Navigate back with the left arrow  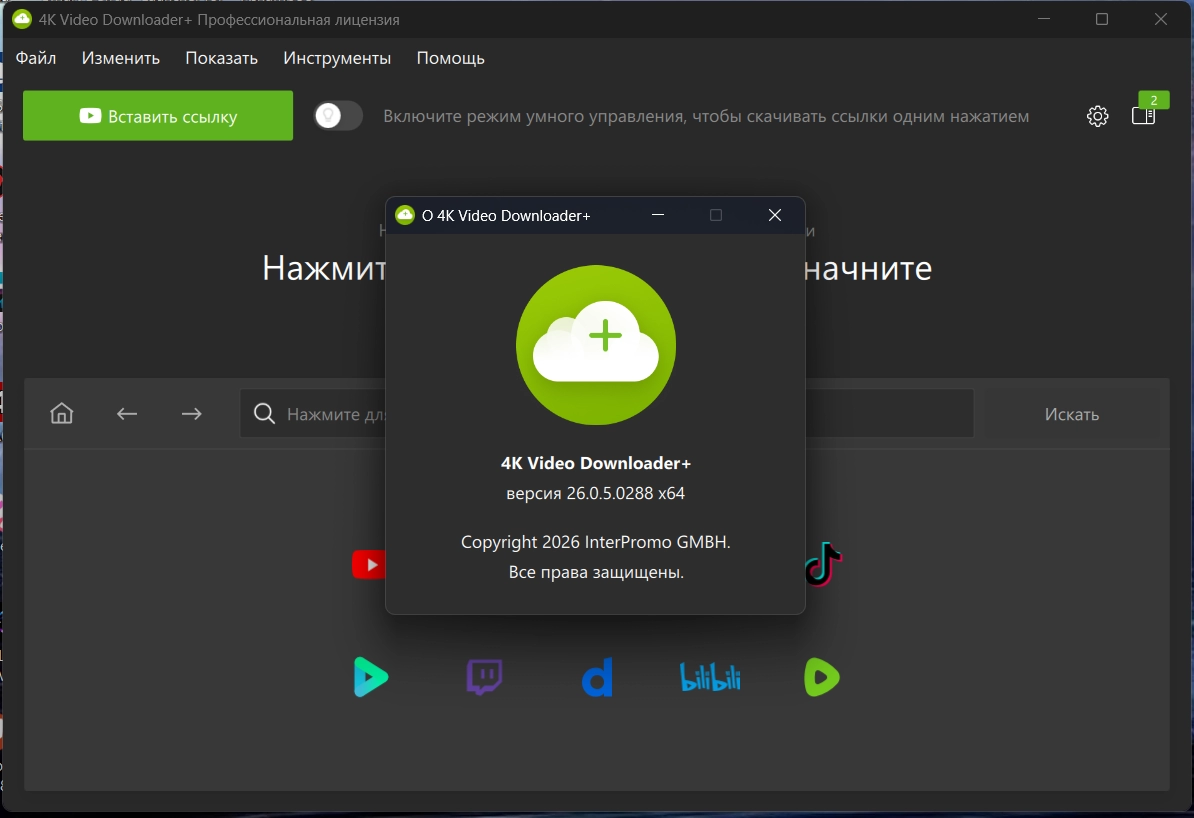pyautogui.click(x=126, y=414)
